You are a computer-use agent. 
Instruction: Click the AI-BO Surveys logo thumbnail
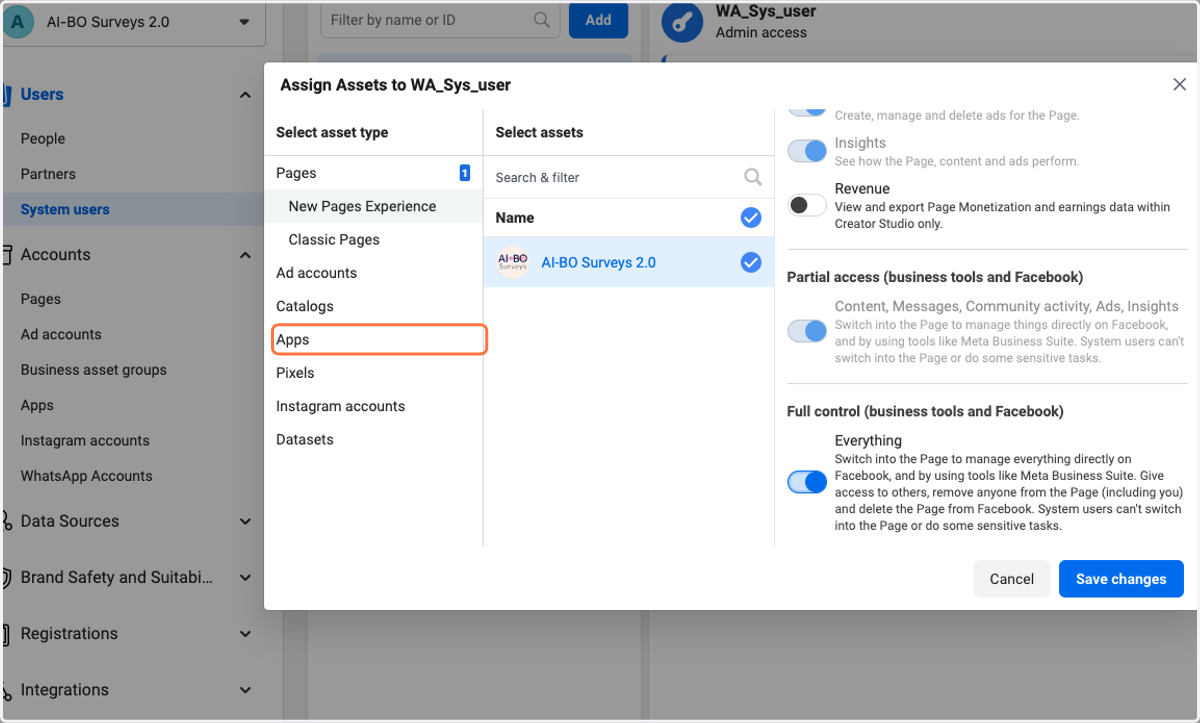coord(512,262)
